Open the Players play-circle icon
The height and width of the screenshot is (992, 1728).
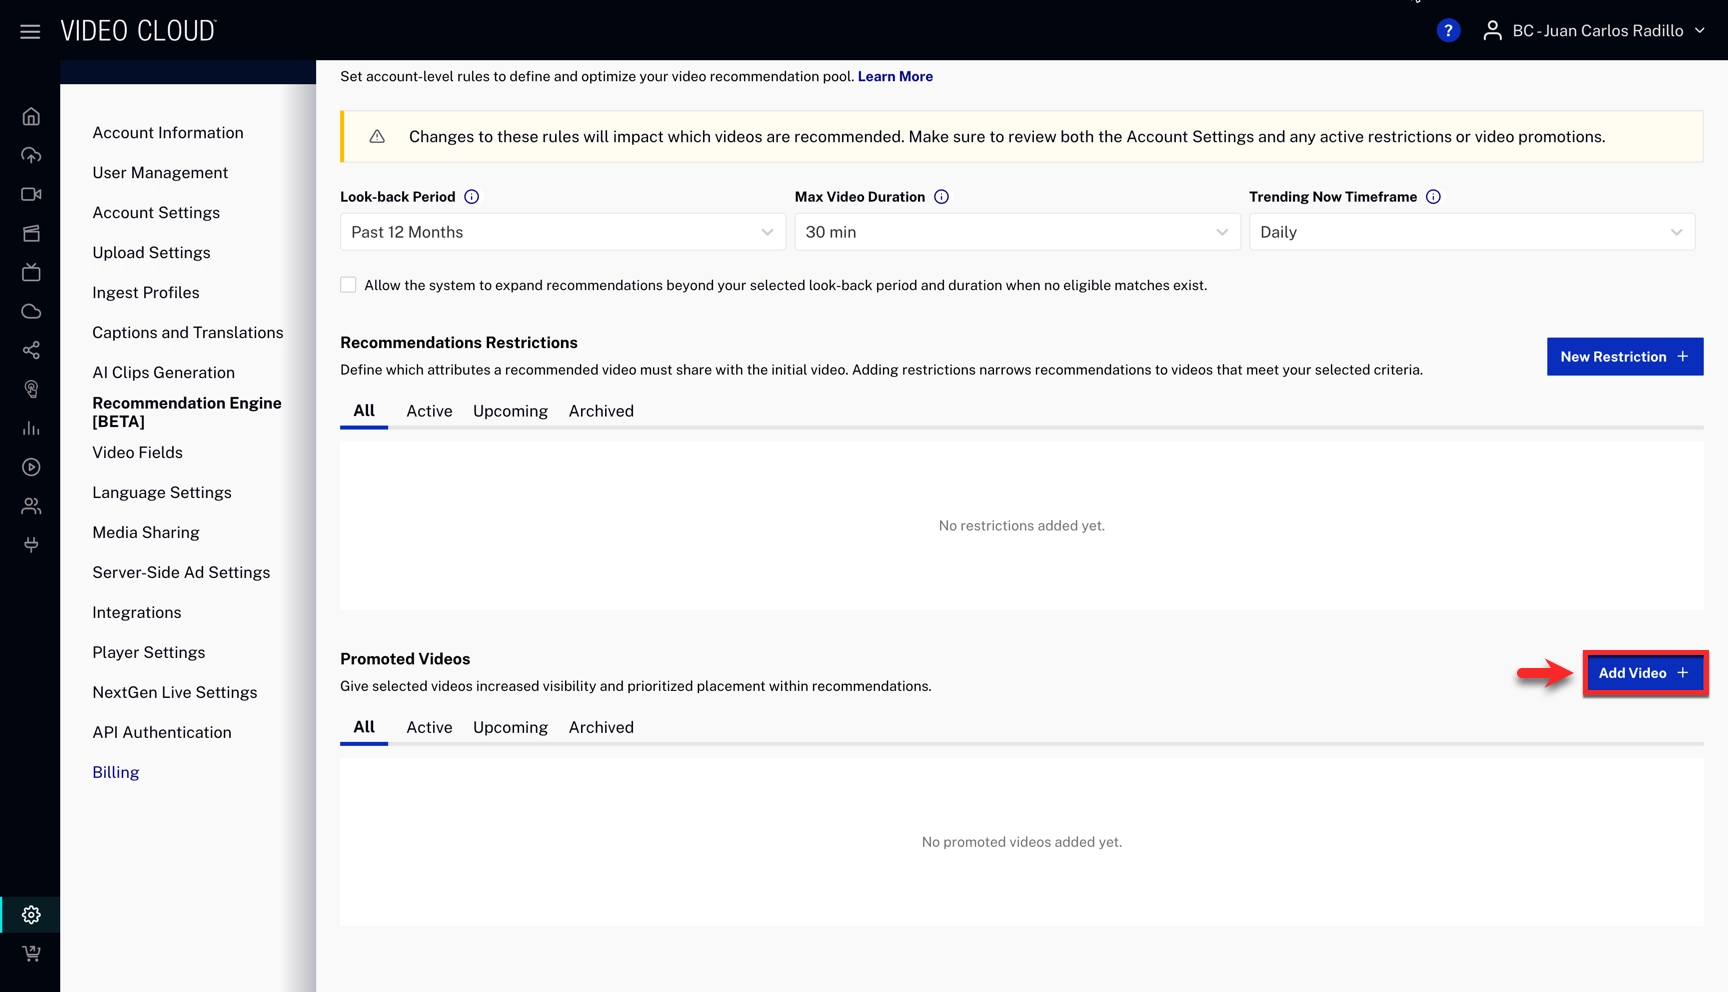tap(31, 467)
